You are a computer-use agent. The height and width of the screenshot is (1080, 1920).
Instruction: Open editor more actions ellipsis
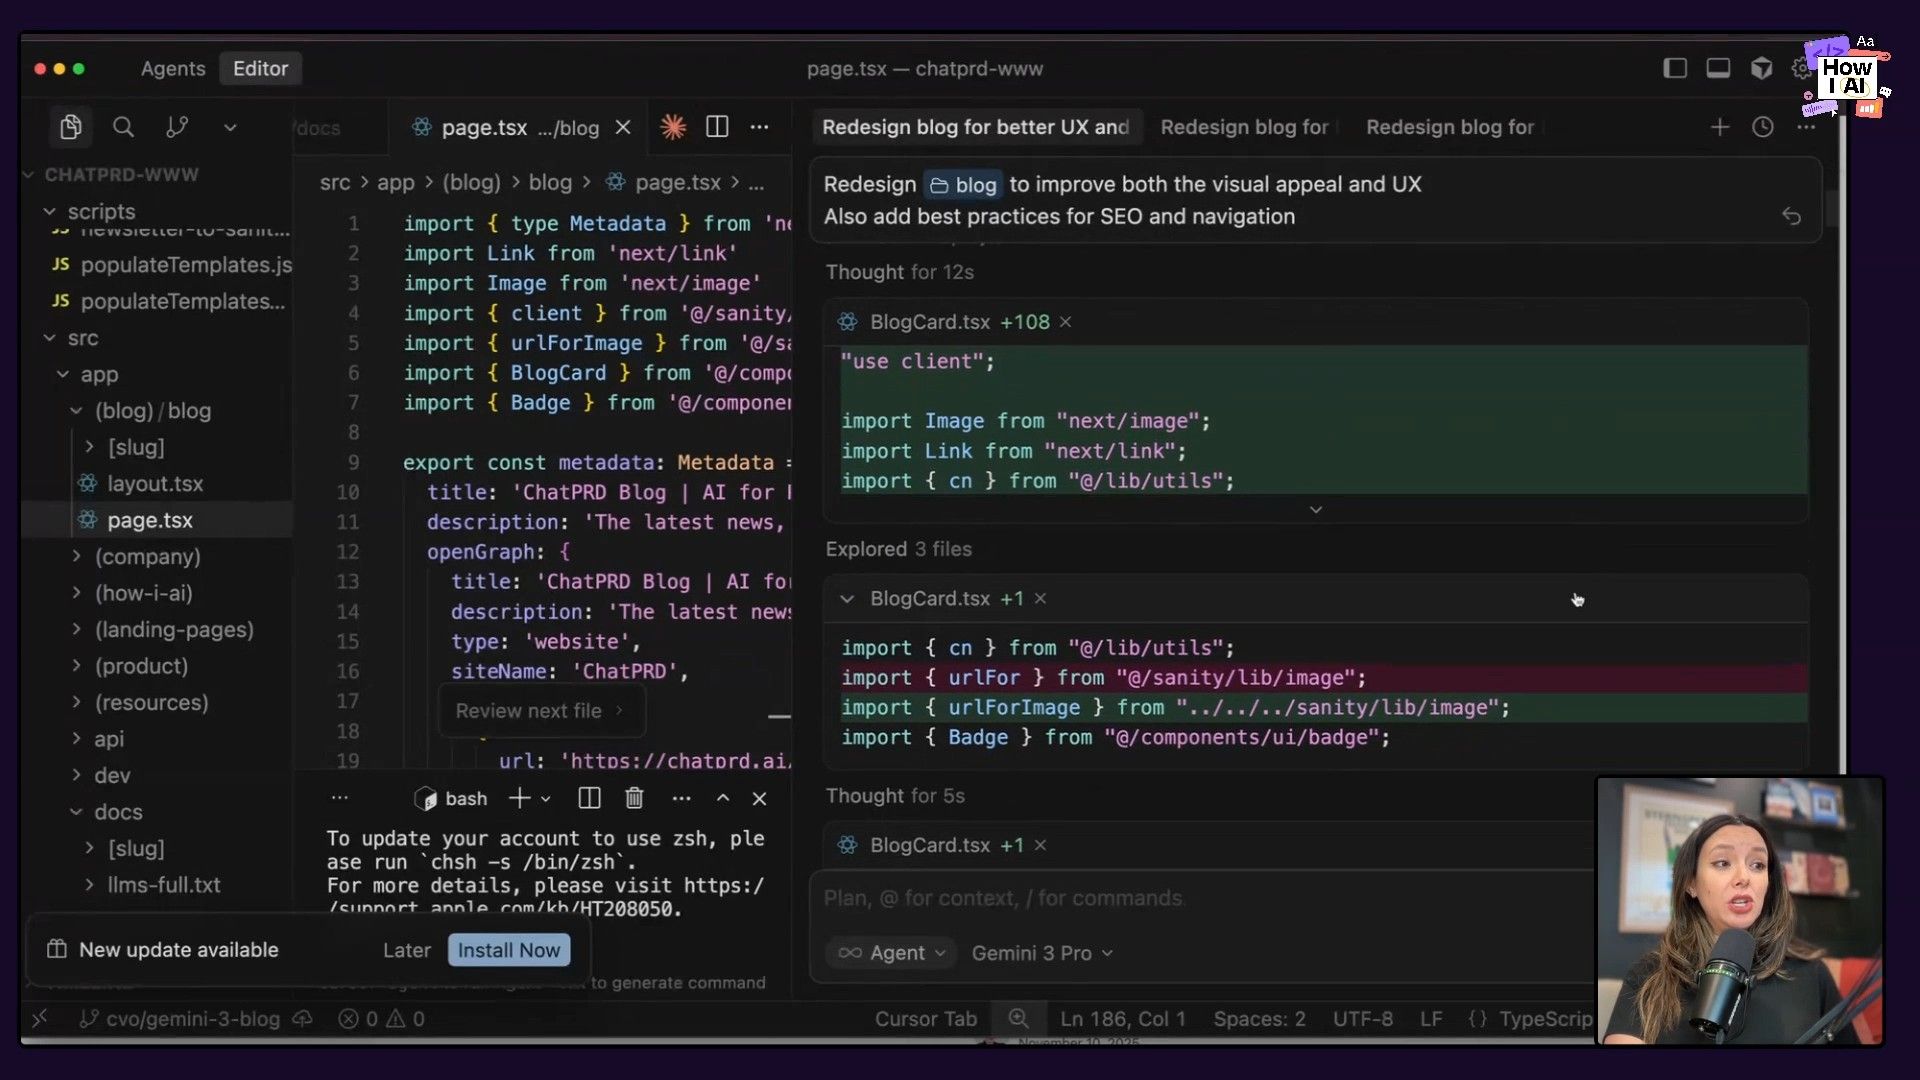coord(760,127)
